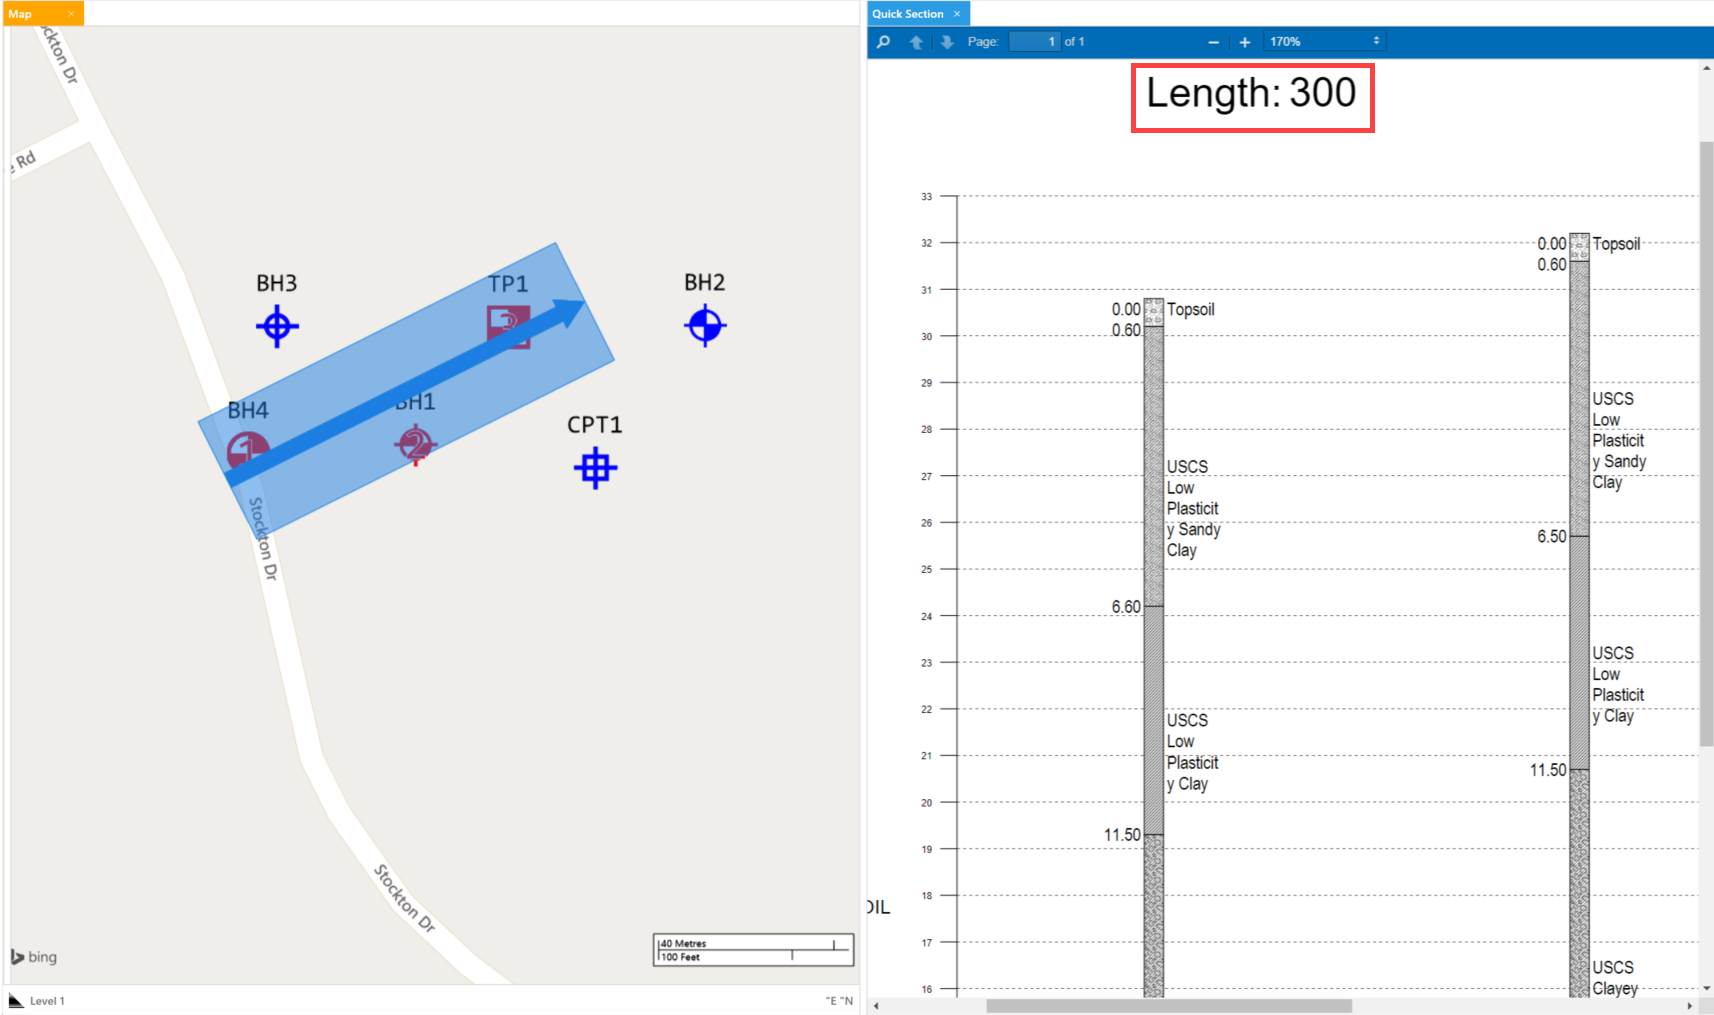1714x1015 pixels.
Task: Click the BH4 label text
Action: pos(248,410)
